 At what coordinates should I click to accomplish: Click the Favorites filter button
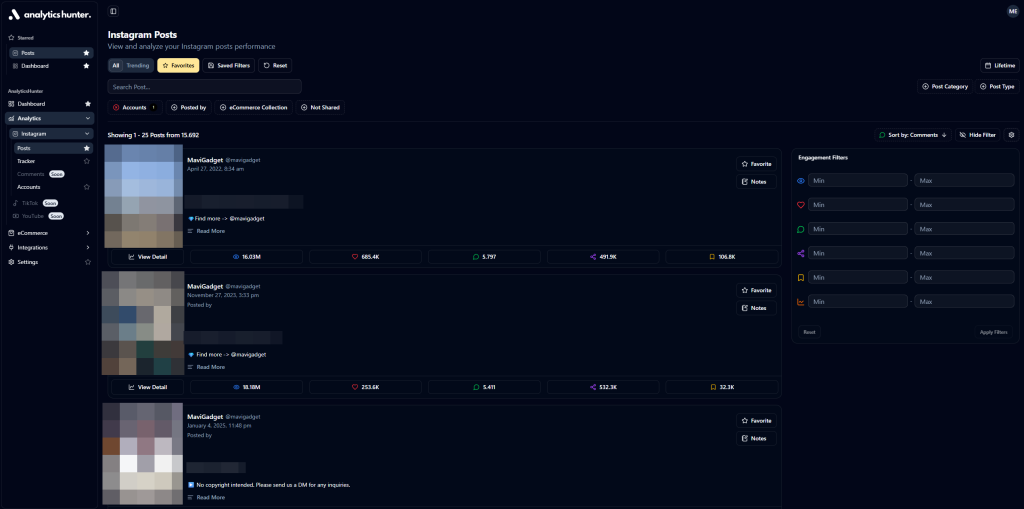[x=178, y=65]
